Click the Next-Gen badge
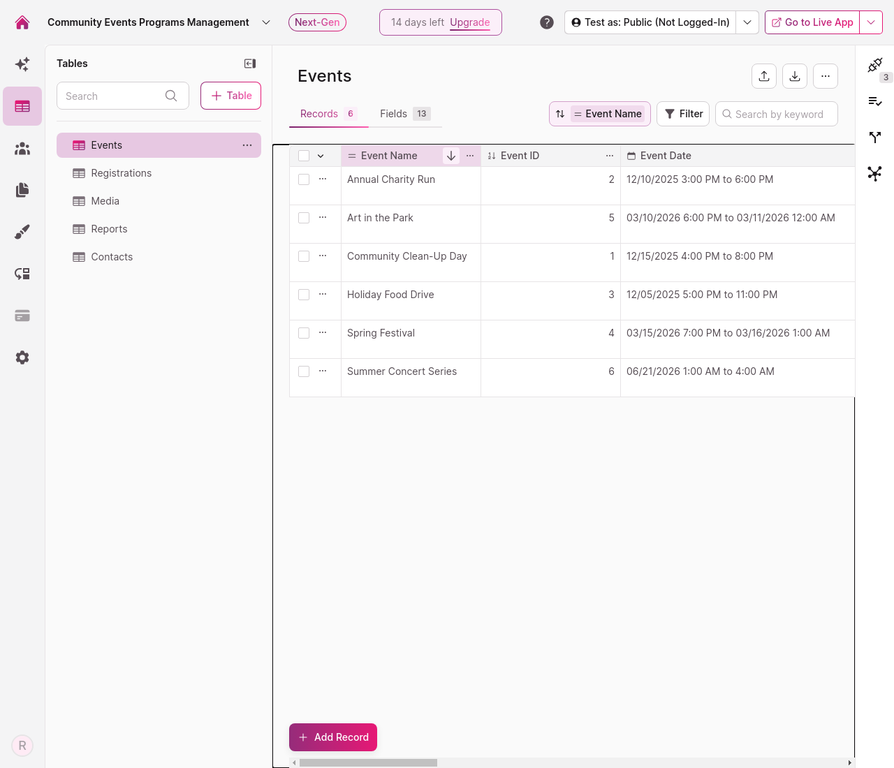Viewport: 894px width, 768px height. pyautogui.click(x=317, y=22)
